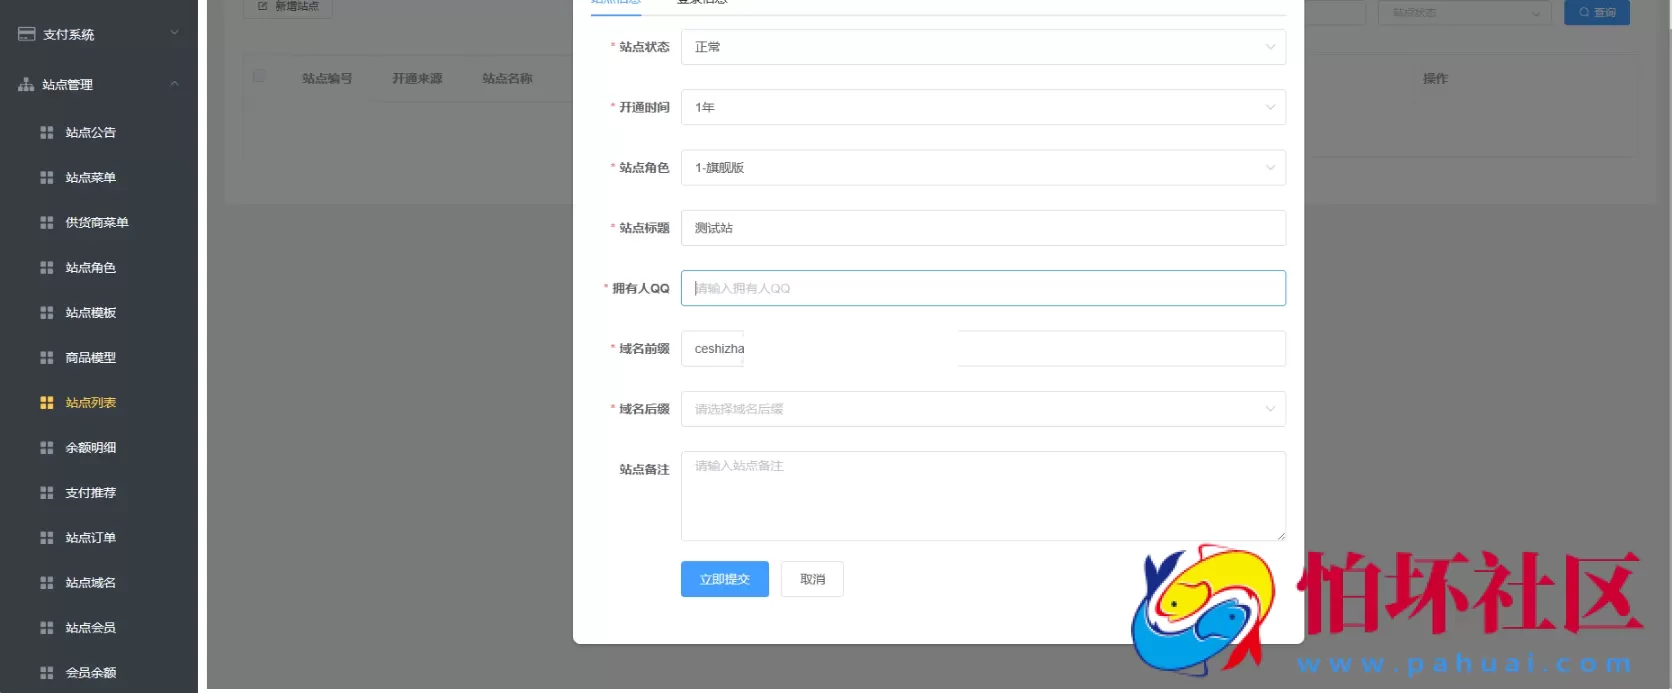Click the 支付系统 card icon in sidebar
Viewport: 1672px width, 693px height.
(x=27, y=34)
